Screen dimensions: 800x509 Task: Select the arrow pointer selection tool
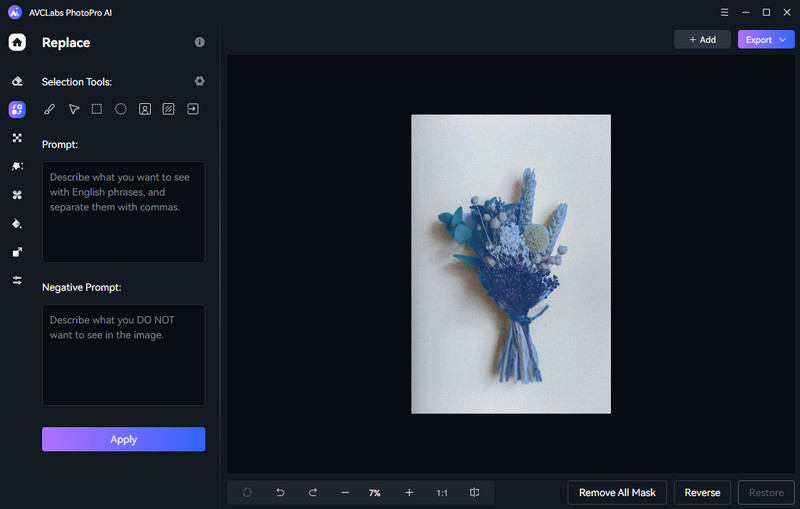tap(74, 109)
